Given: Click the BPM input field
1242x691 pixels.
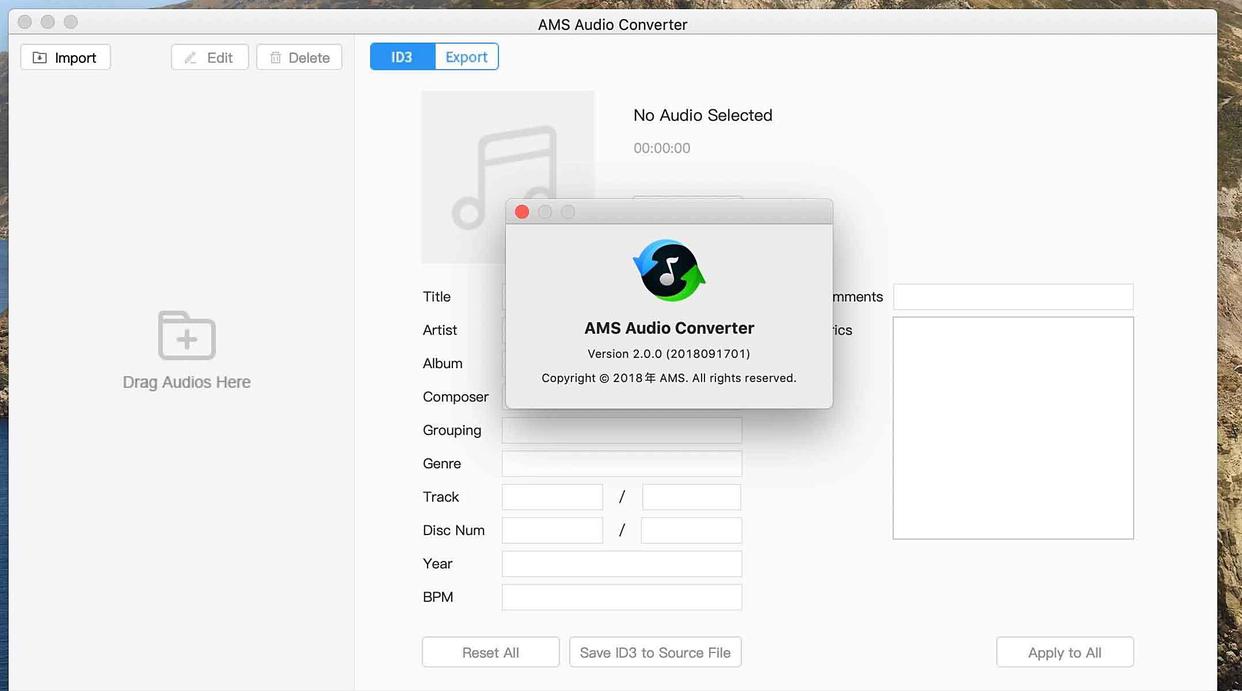Looking at the screenshot, I should (622, 597).
